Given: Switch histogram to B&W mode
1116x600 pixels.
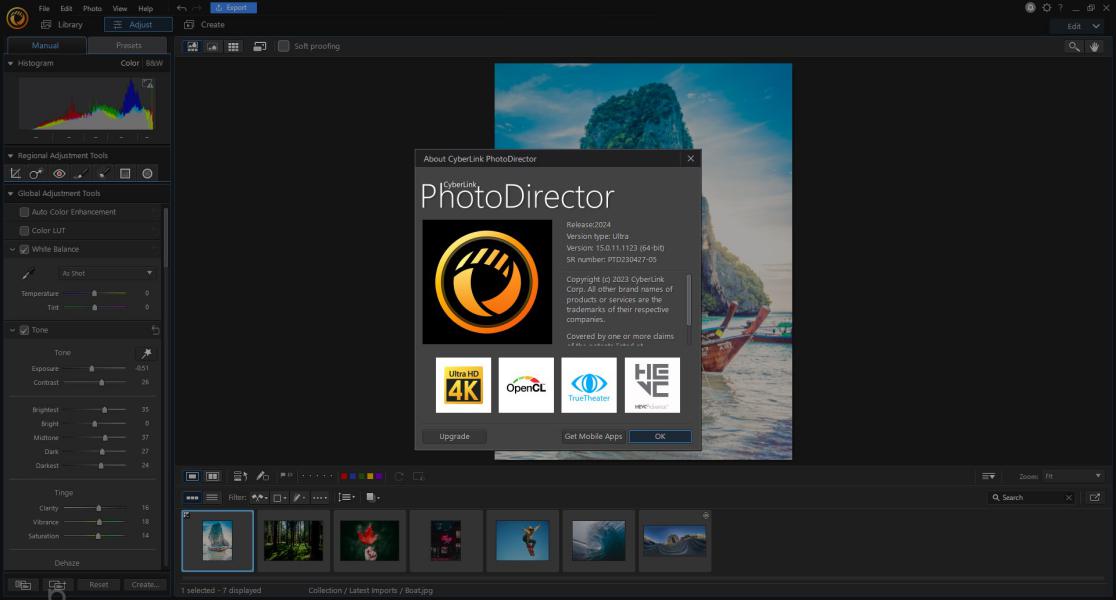Looking at the screenshot, I should pyautogui.click(x=154, y=63).
